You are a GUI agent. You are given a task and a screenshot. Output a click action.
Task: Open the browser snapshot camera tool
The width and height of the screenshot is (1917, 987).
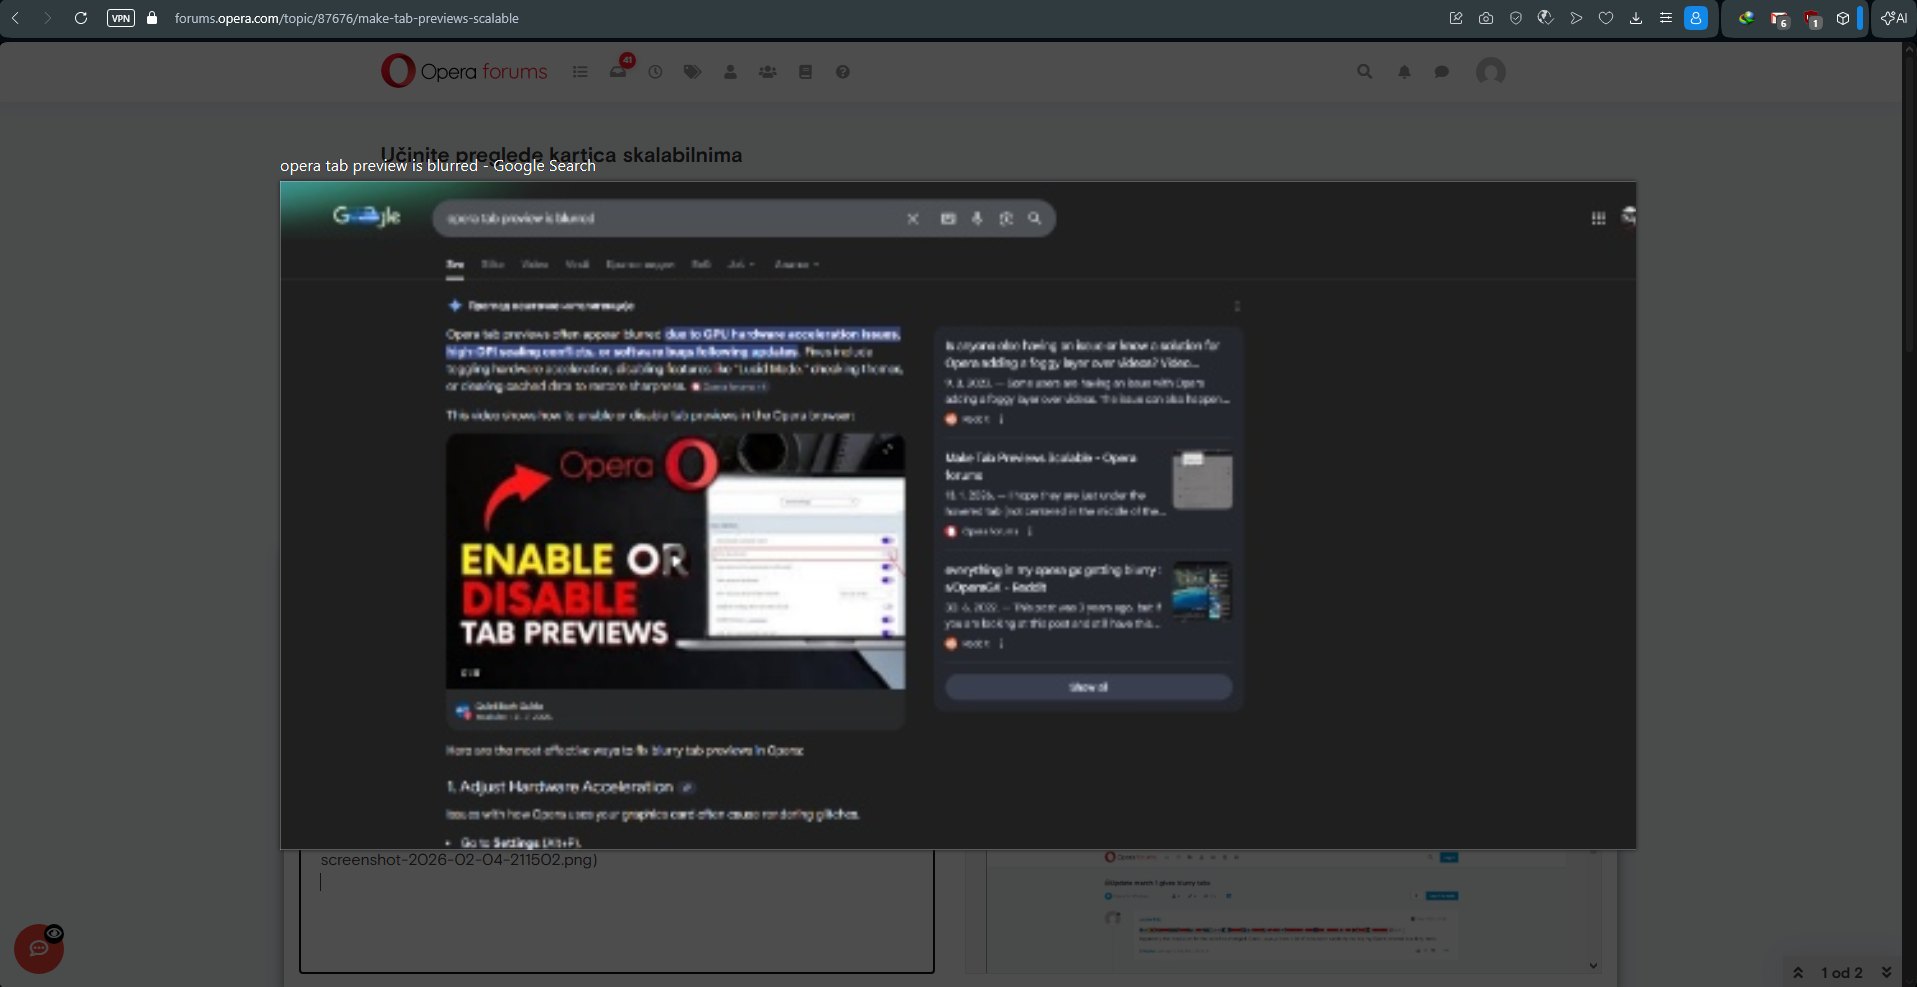(1486, 17)
